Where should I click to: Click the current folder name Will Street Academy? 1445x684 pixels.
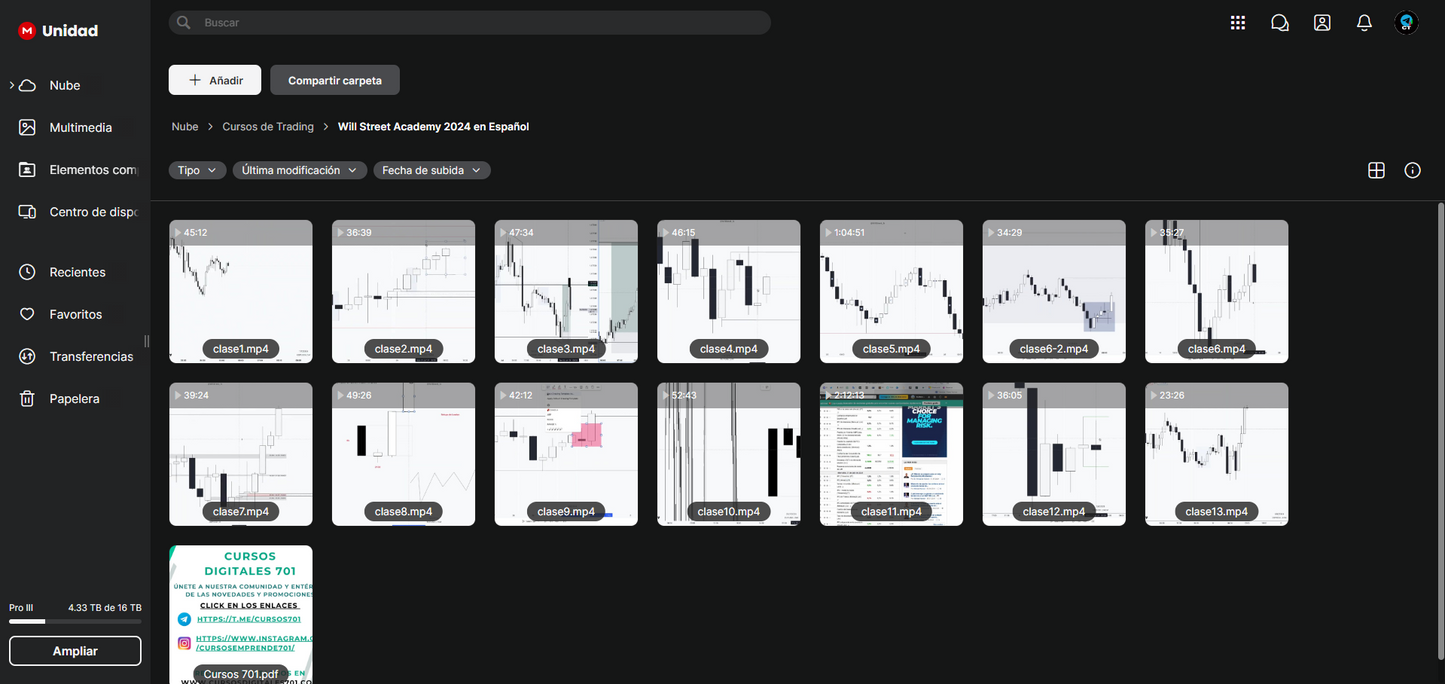[434, 127]
